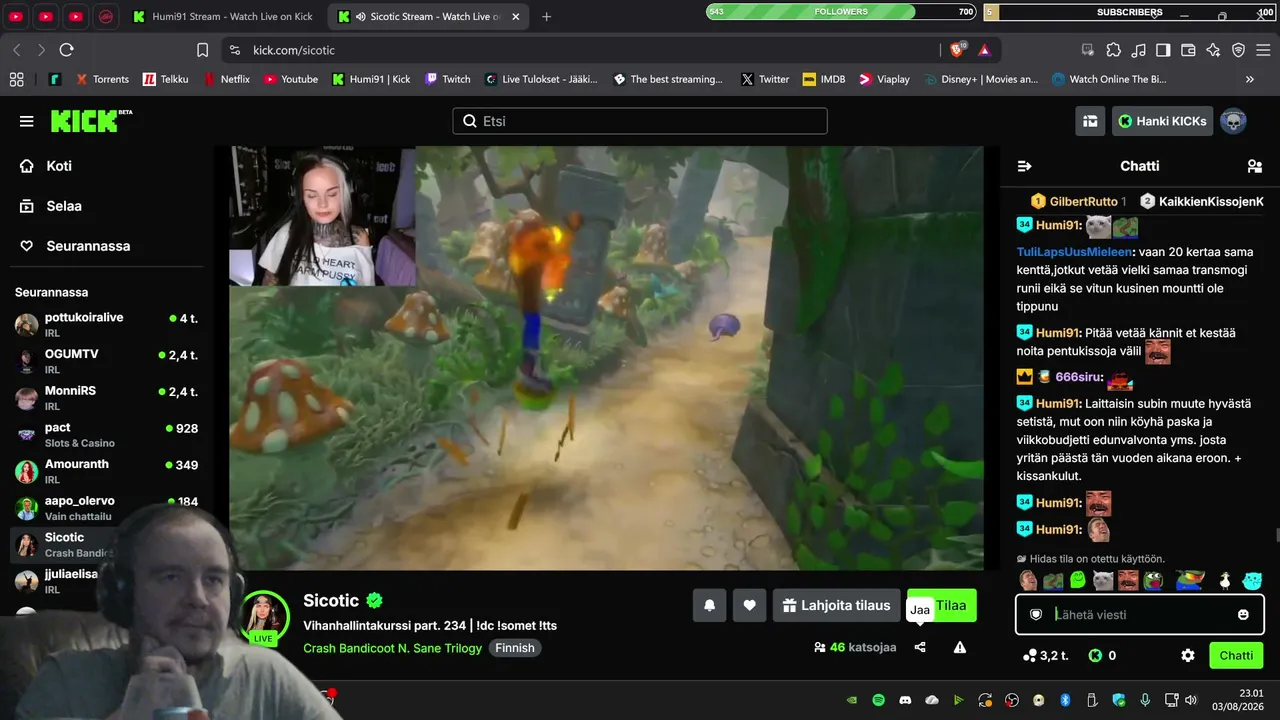Reload the page

tap(67, 50)
